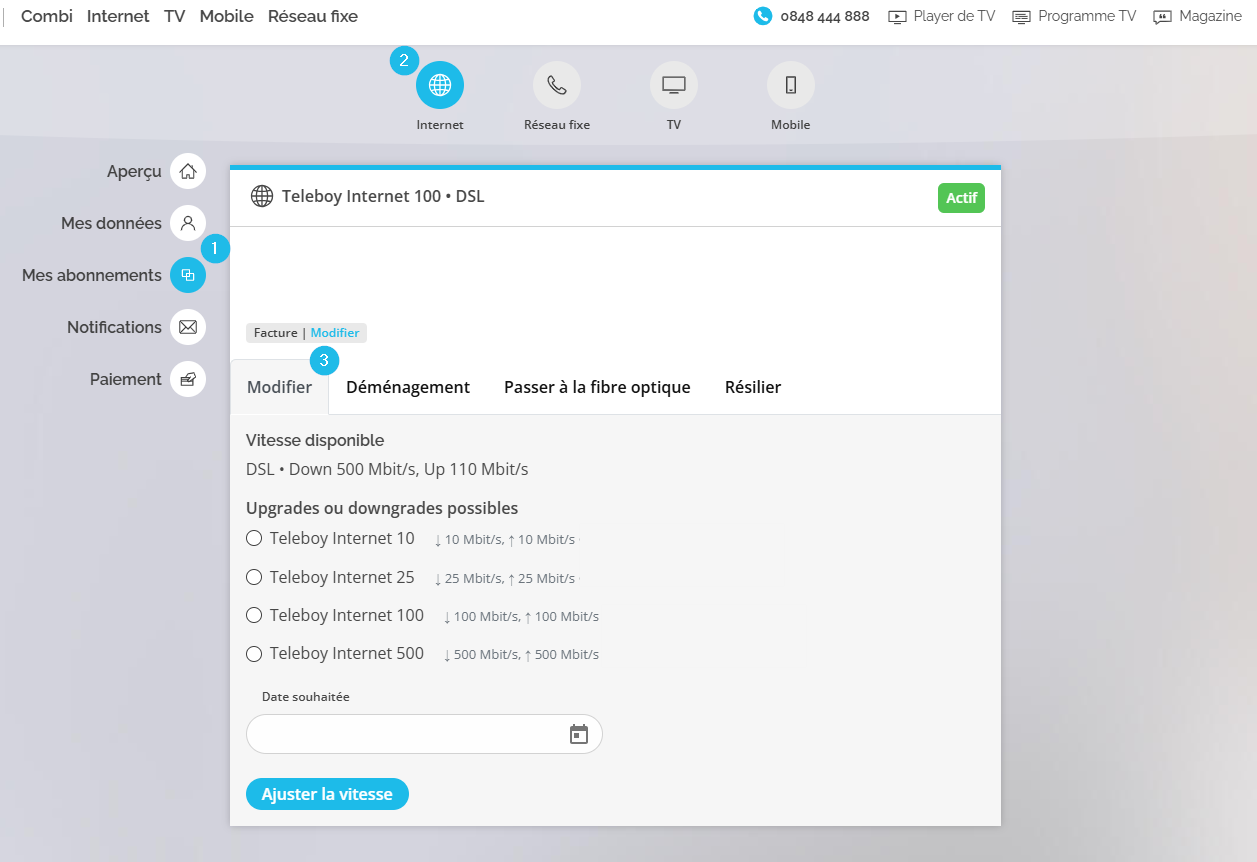Image resolution: width=1257 pixels, height=862 pixels.
Task: Open the Mobile top menu item
Action: [x=227, y=16]
